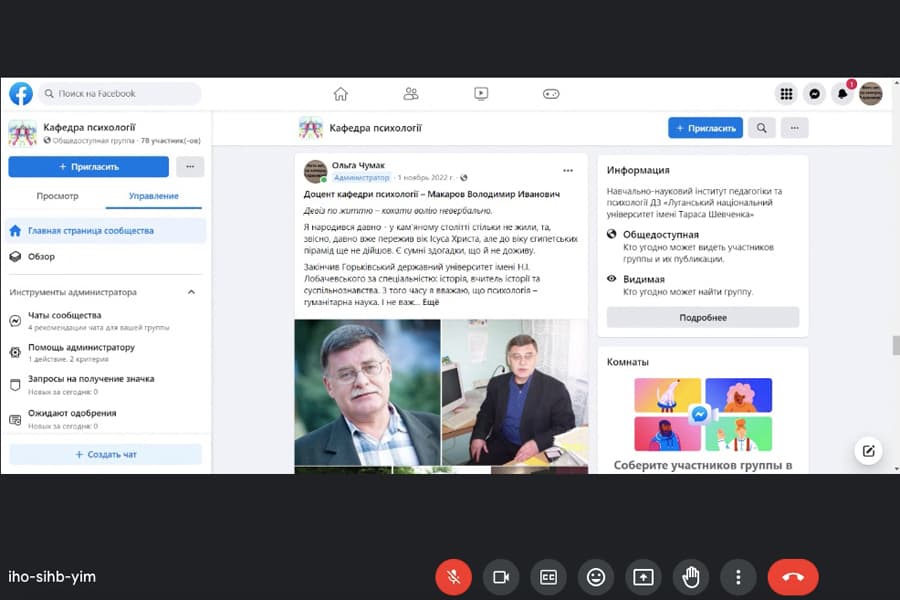
Task: Click the Кафедра психології header group logo
Action: tap(311, 128)
